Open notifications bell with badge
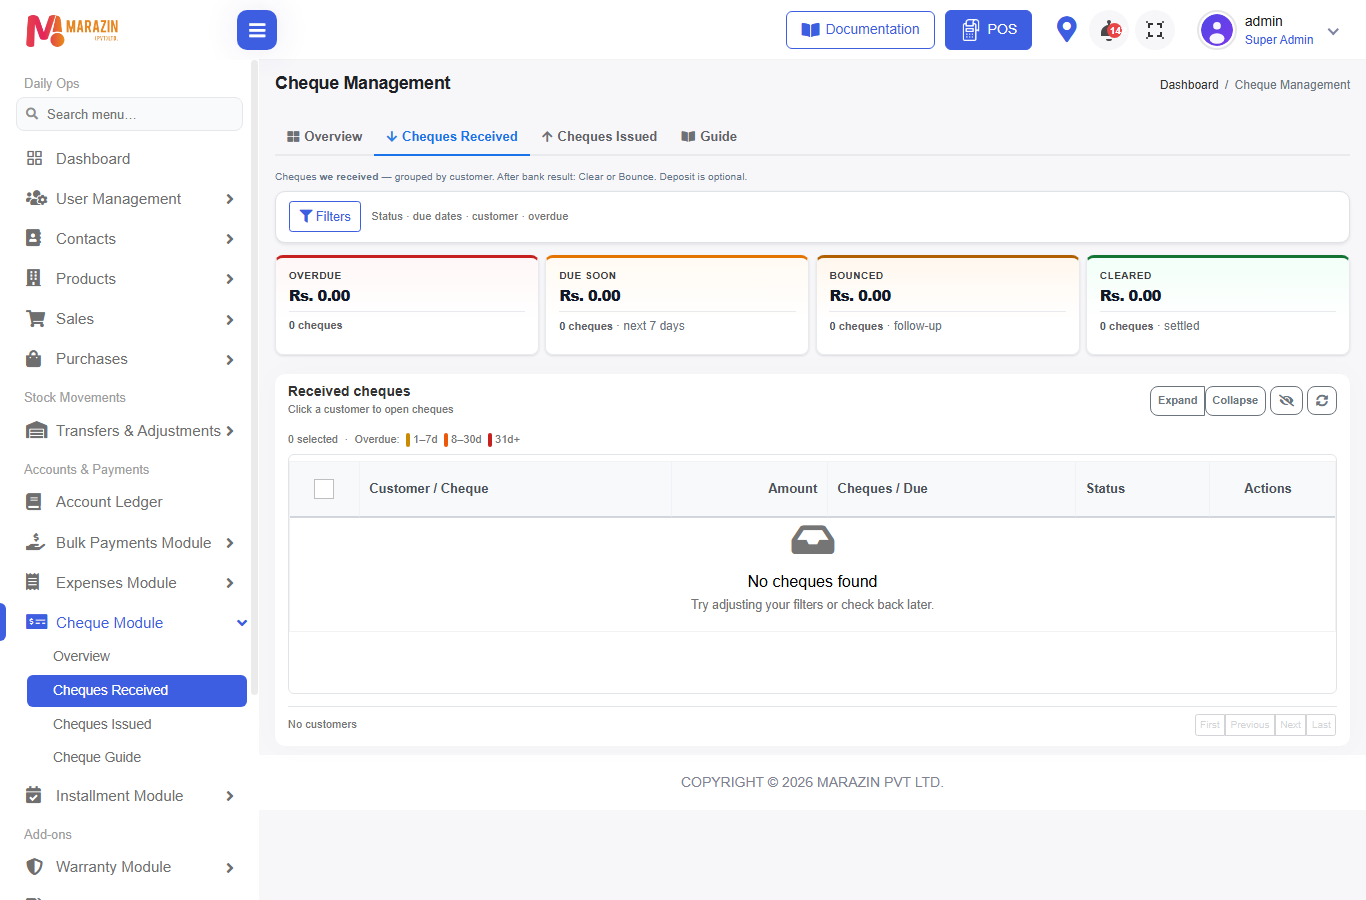Image resolution: width=1366 pixels, height=900 pixels. click(x=1110, y=30)
